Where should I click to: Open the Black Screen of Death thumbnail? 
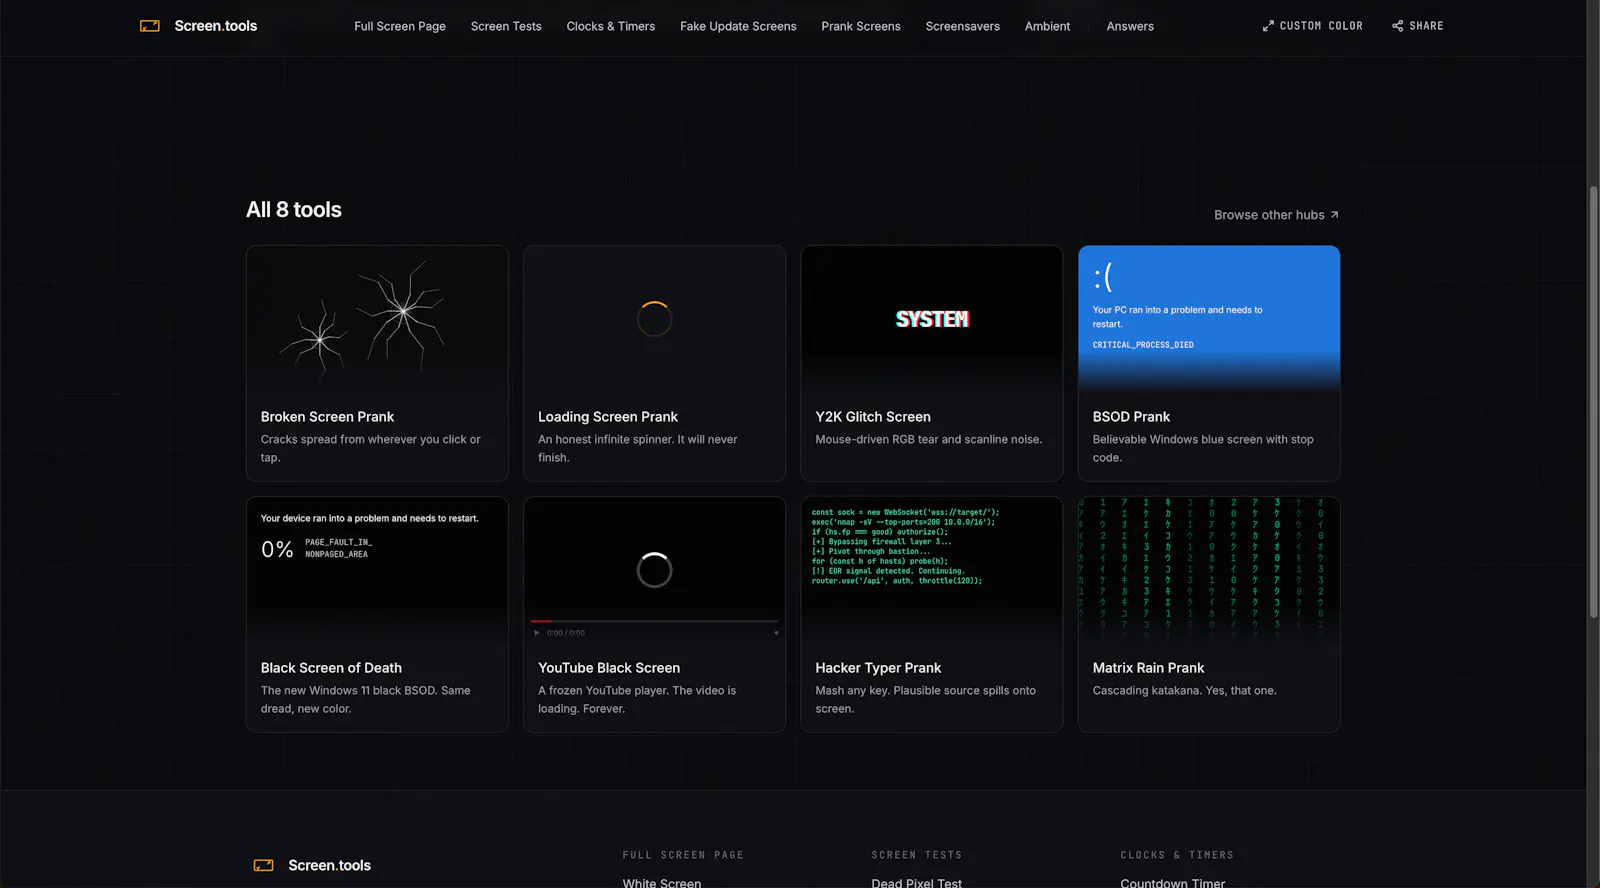pos(377,570)
